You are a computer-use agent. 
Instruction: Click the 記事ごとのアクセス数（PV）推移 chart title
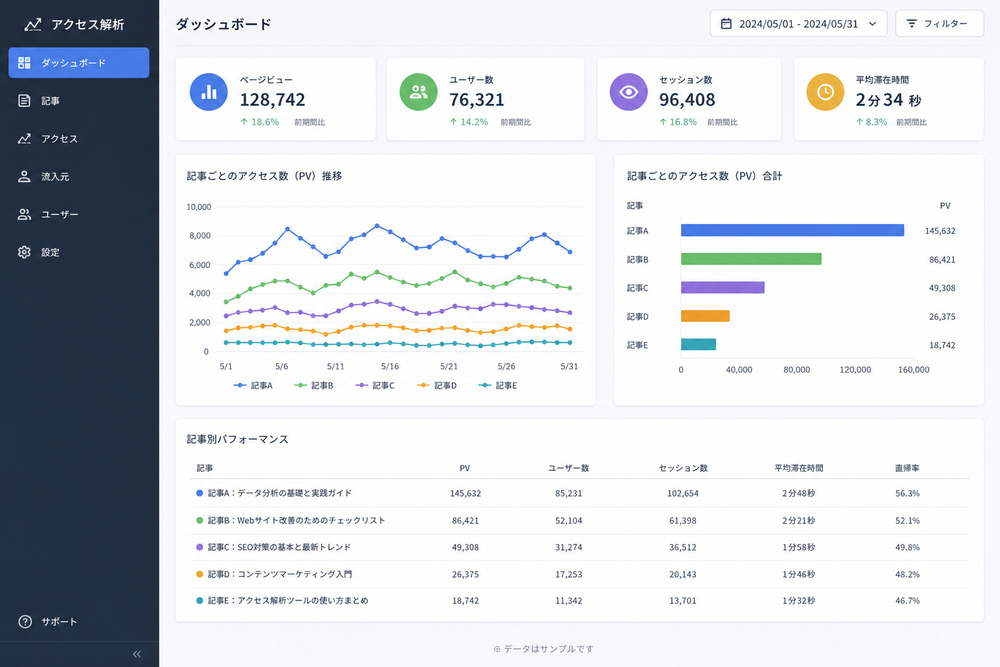pyautogui.click(x=264, y=176)
